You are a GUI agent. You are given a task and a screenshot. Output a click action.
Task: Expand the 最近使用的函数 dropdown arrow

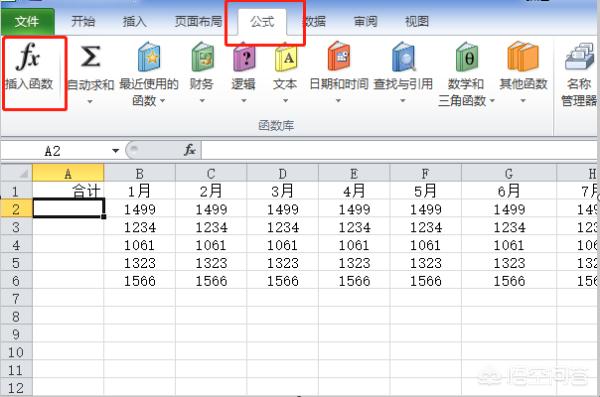click(162, 101)
